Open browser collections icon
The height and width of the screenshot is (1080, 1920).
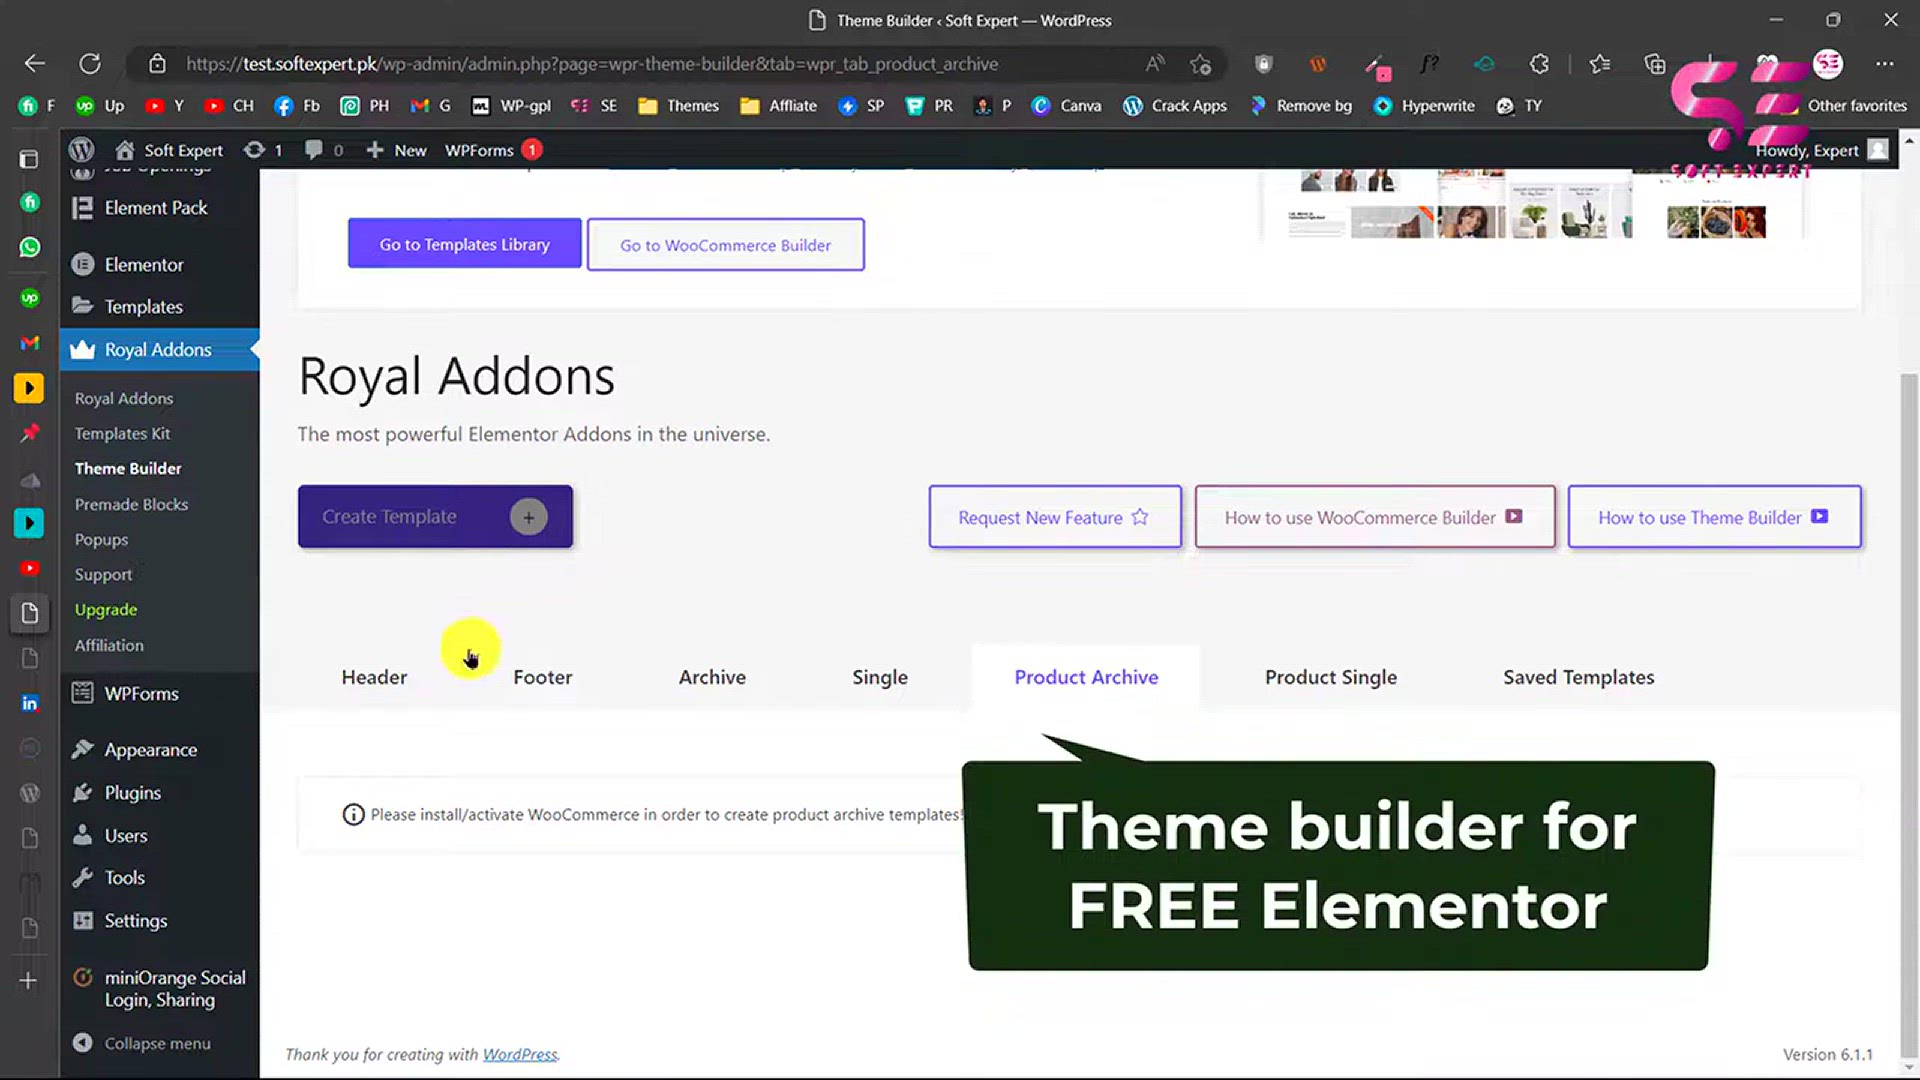[x=1655, y=64]
